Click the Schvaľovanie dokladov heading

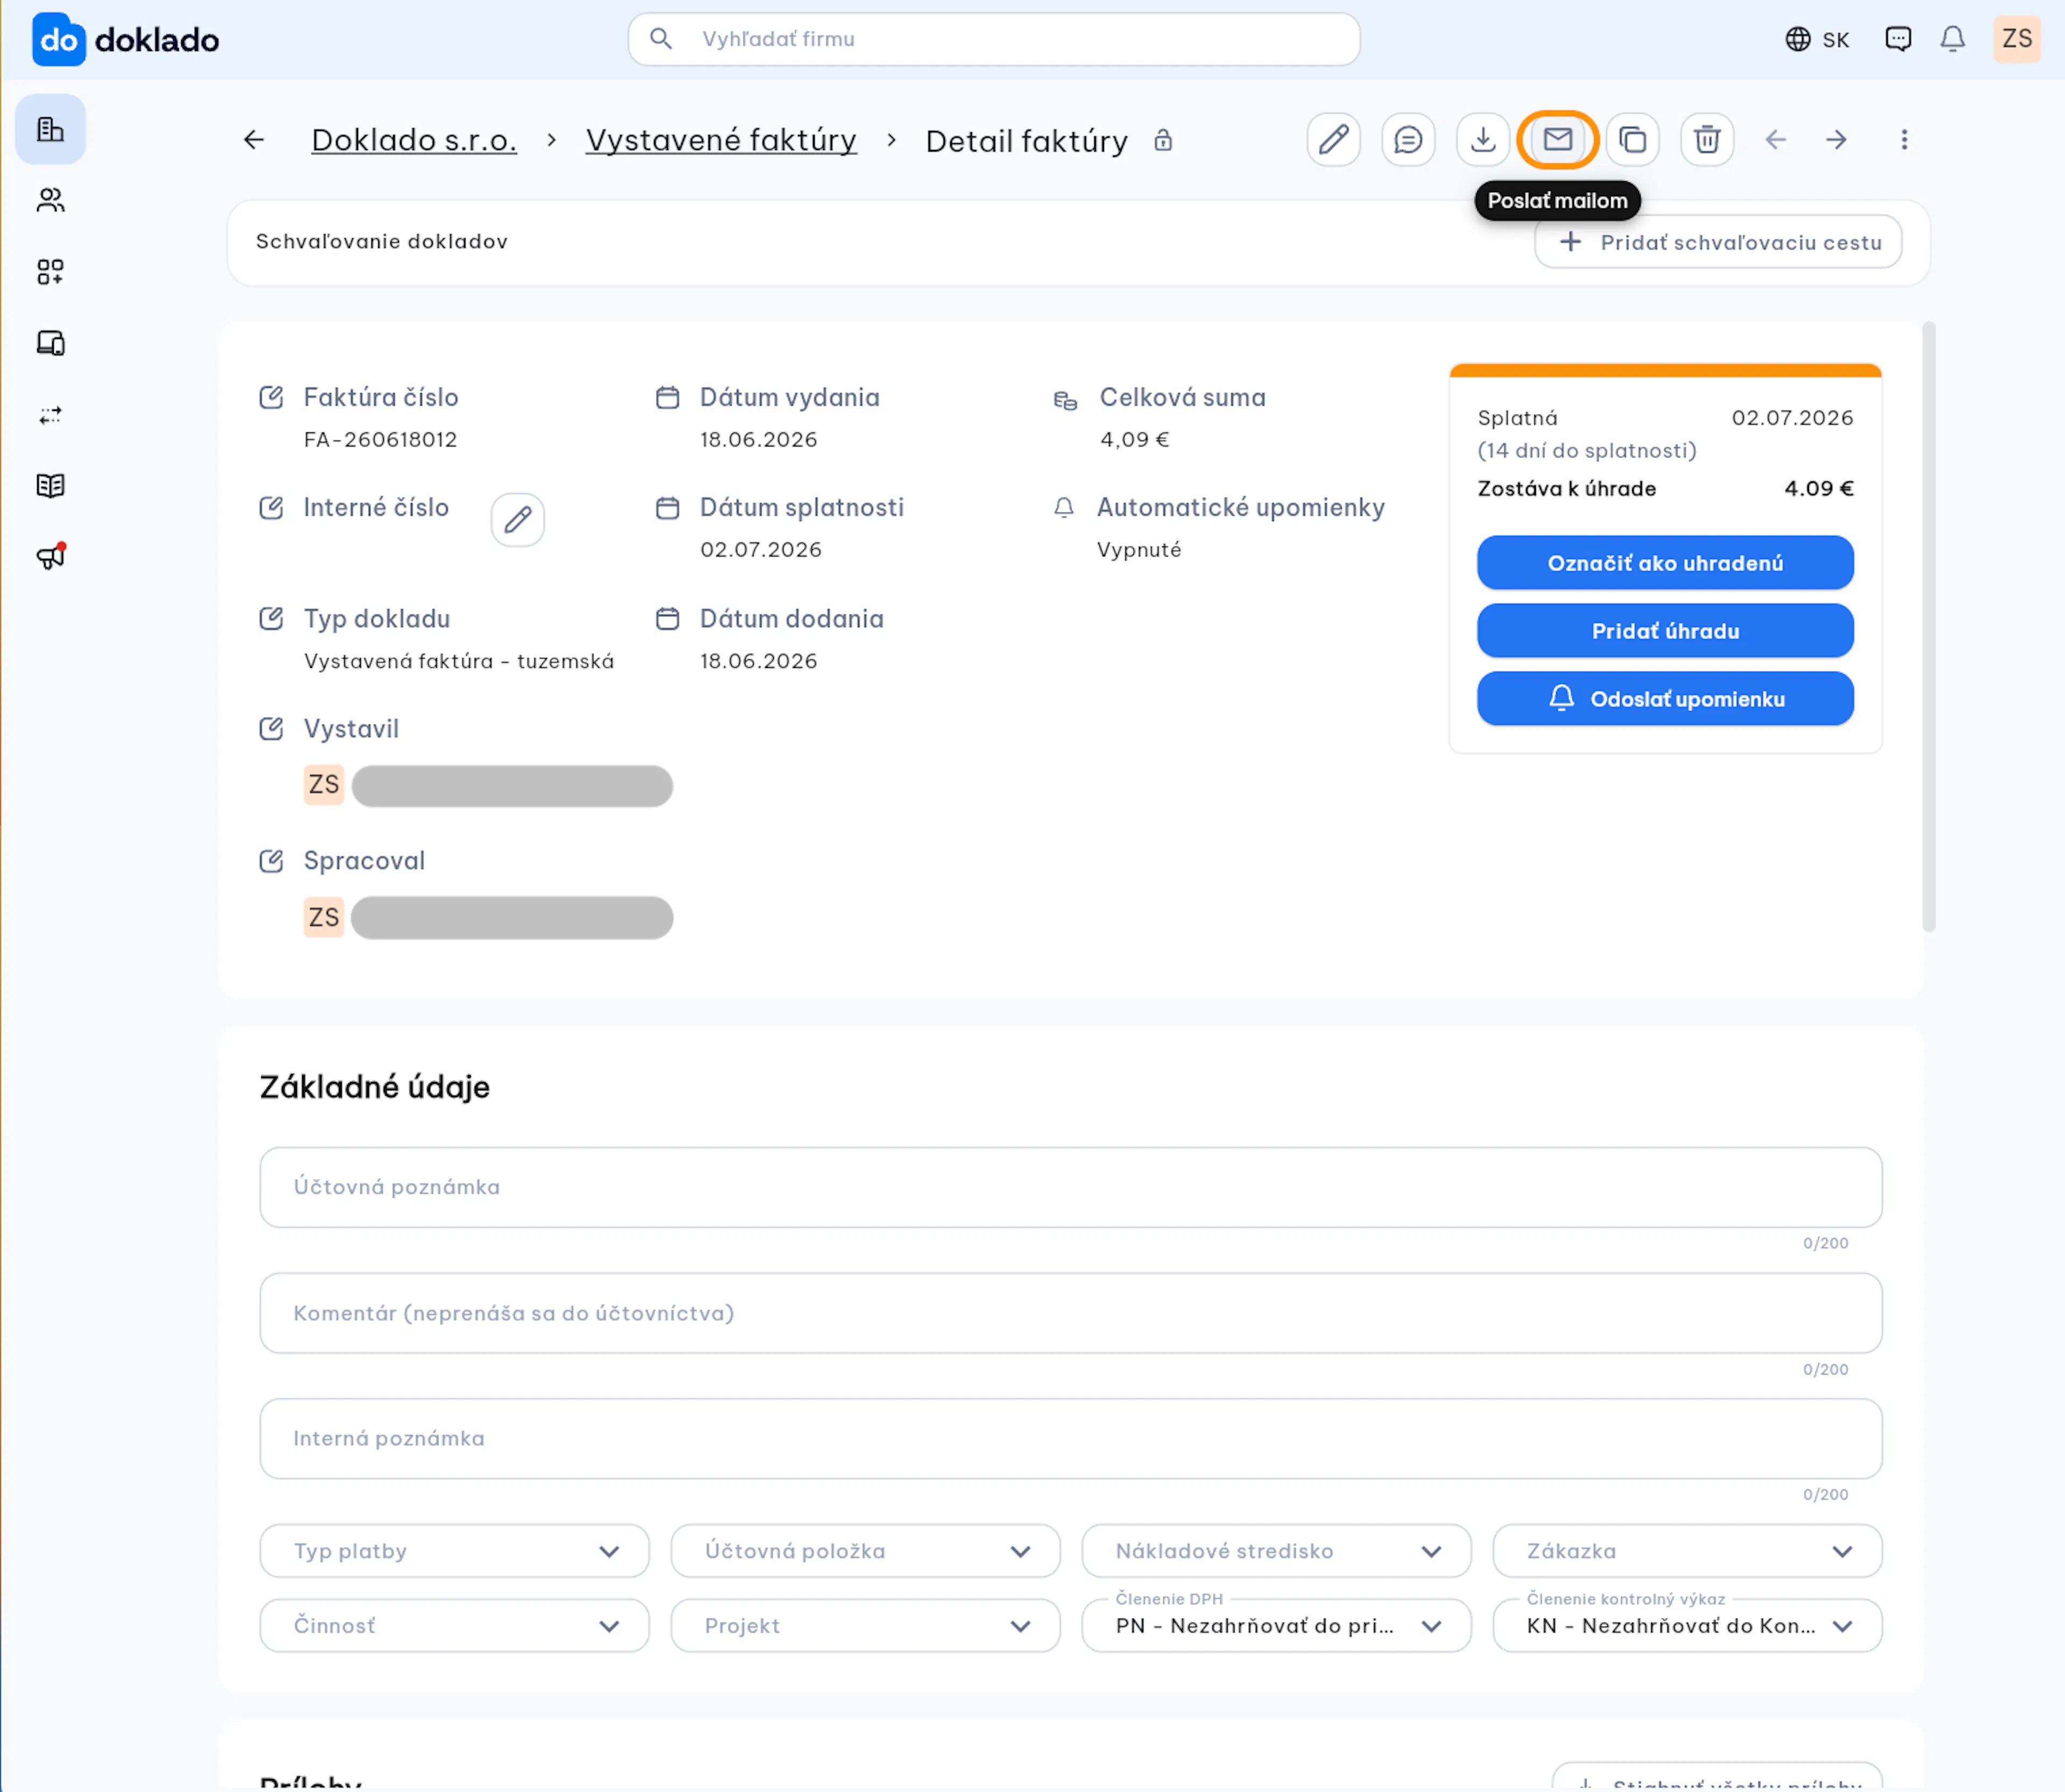click(382, 242)
